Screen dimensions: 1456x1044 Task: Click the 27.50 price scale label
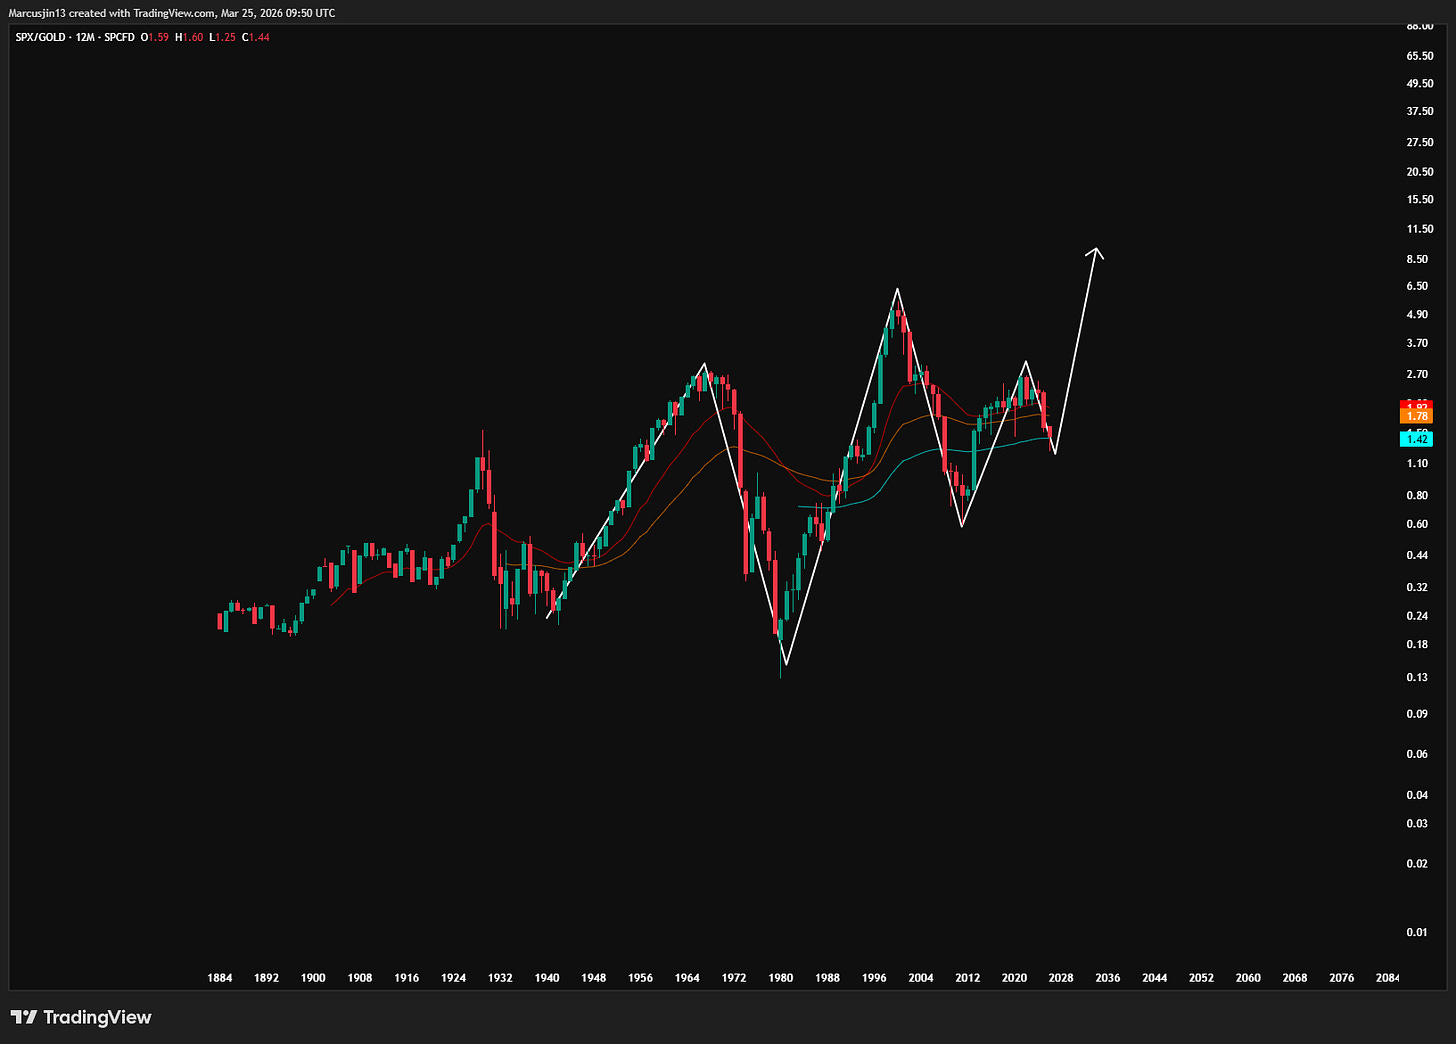pos(1420,143)
